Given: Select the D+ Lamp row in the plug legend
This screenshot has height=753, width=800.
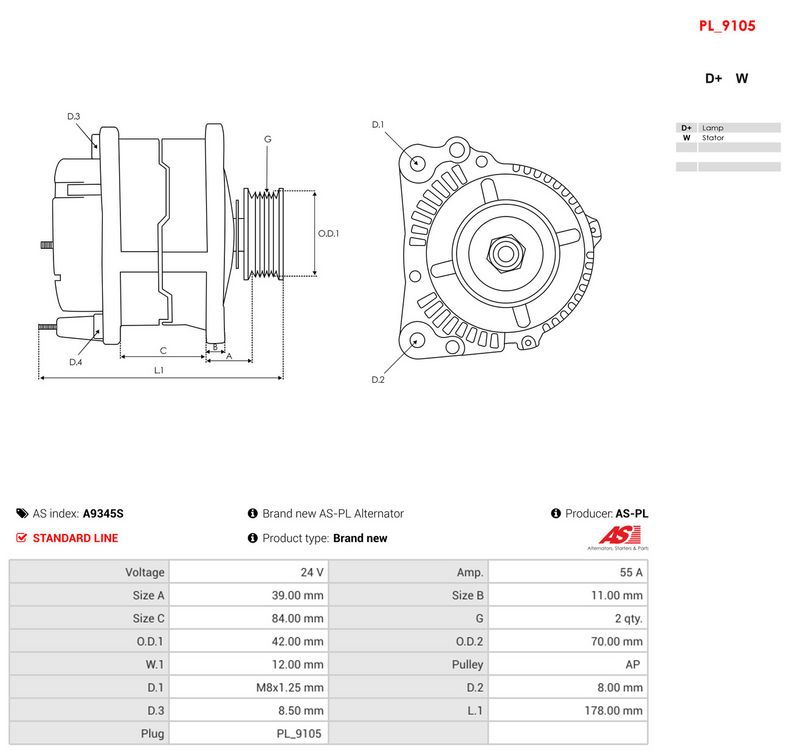Looking at the screenshot, I should 728,128.
